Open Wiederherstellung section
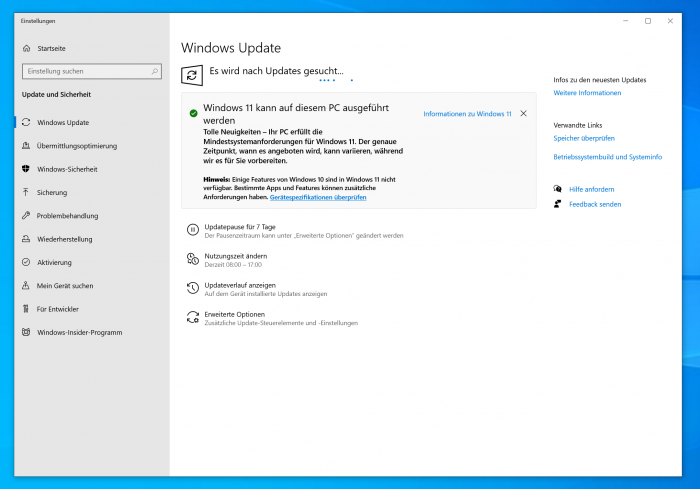The image size is (700, 489). pos(65,239)
